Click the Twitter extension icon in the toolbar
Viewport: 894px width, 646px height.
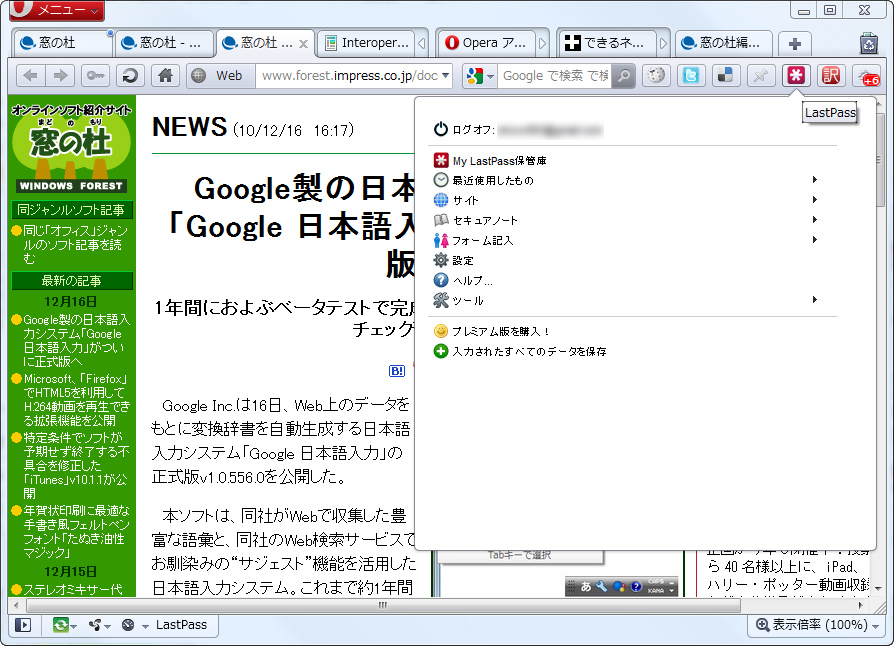691,75
